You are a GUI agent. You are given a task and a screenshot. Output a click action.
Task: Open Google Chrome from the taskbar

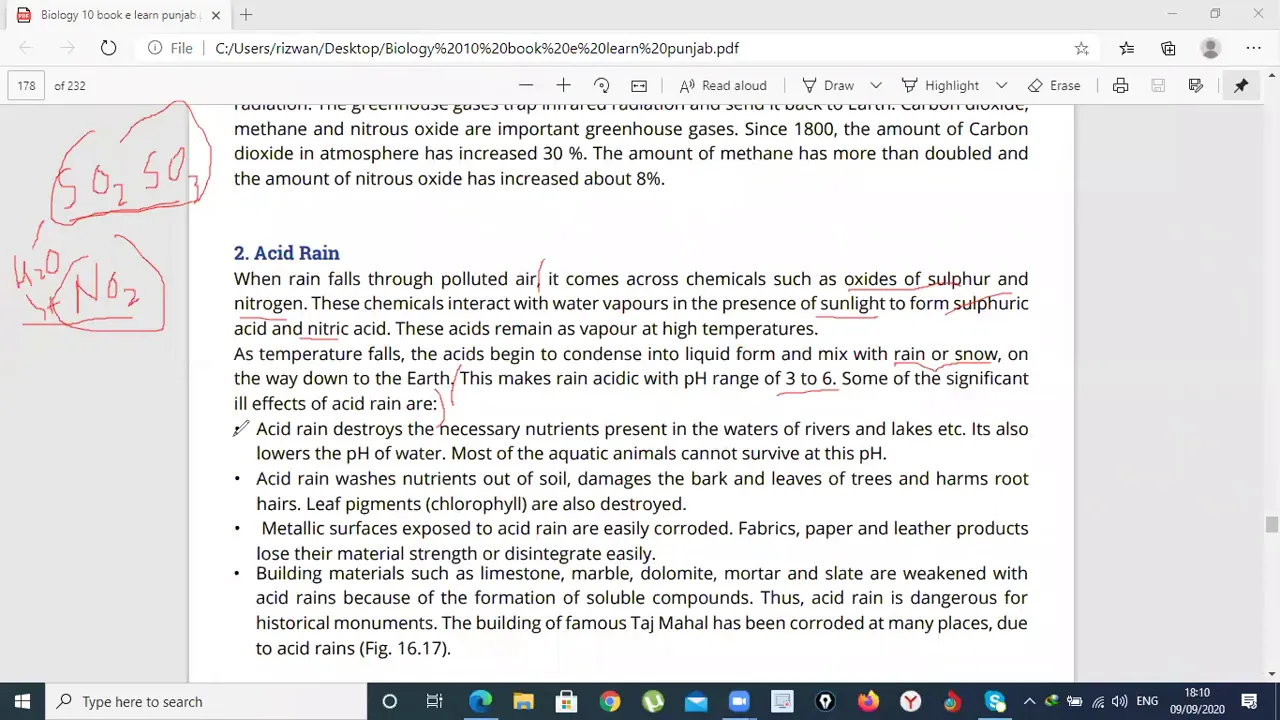pyautogui.click(x=609, y=702)
